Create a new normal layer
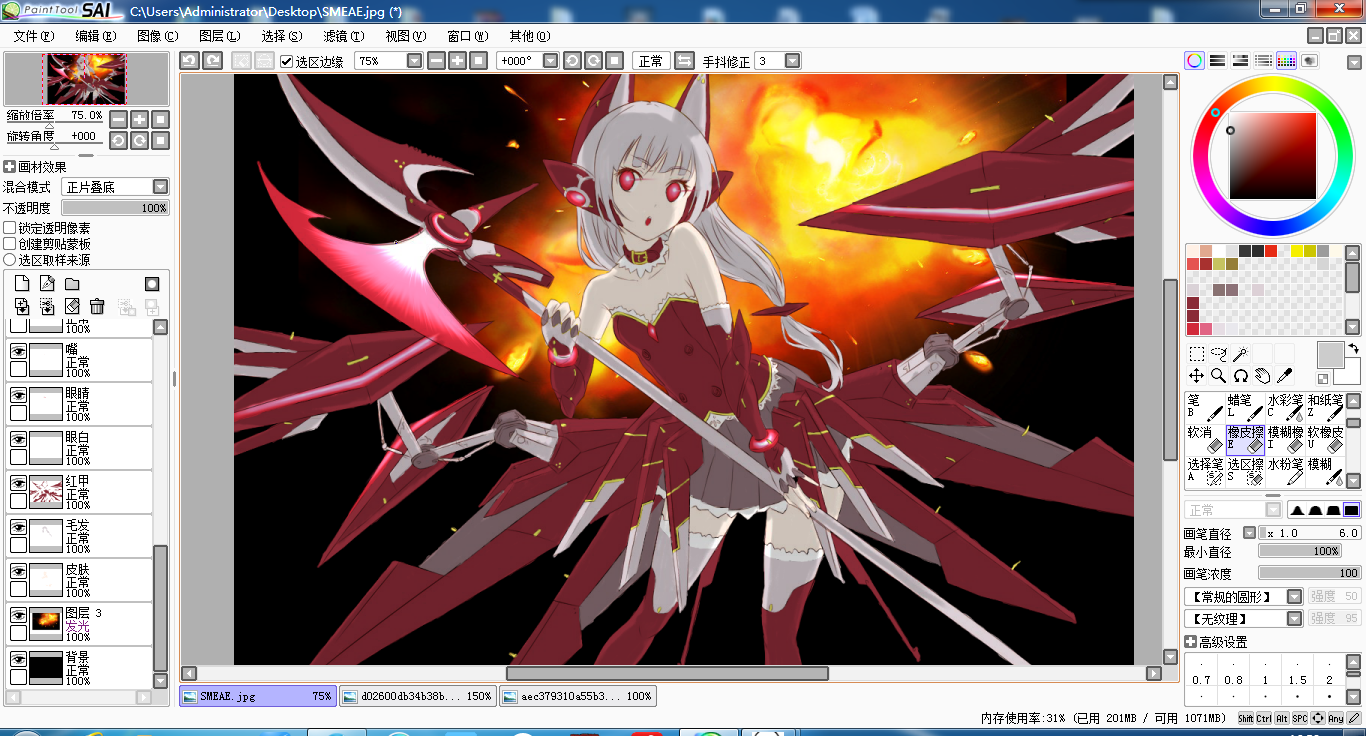Viewport: 1366px width, 736px height. pos(22,284)
